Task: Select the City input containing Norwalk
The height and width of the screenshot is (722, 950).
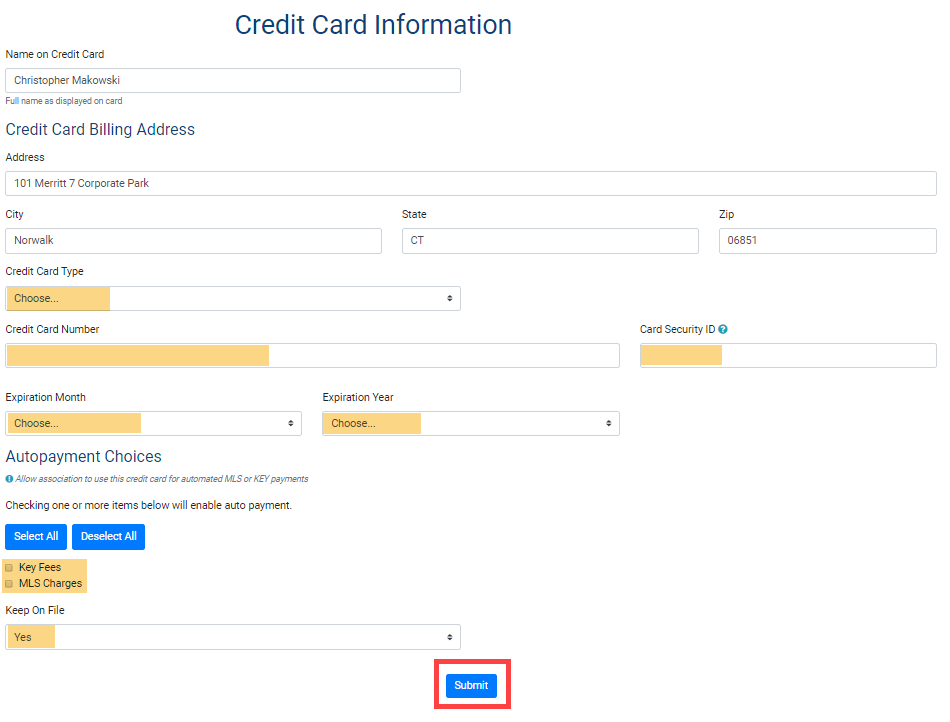Action: click(193, 241)
